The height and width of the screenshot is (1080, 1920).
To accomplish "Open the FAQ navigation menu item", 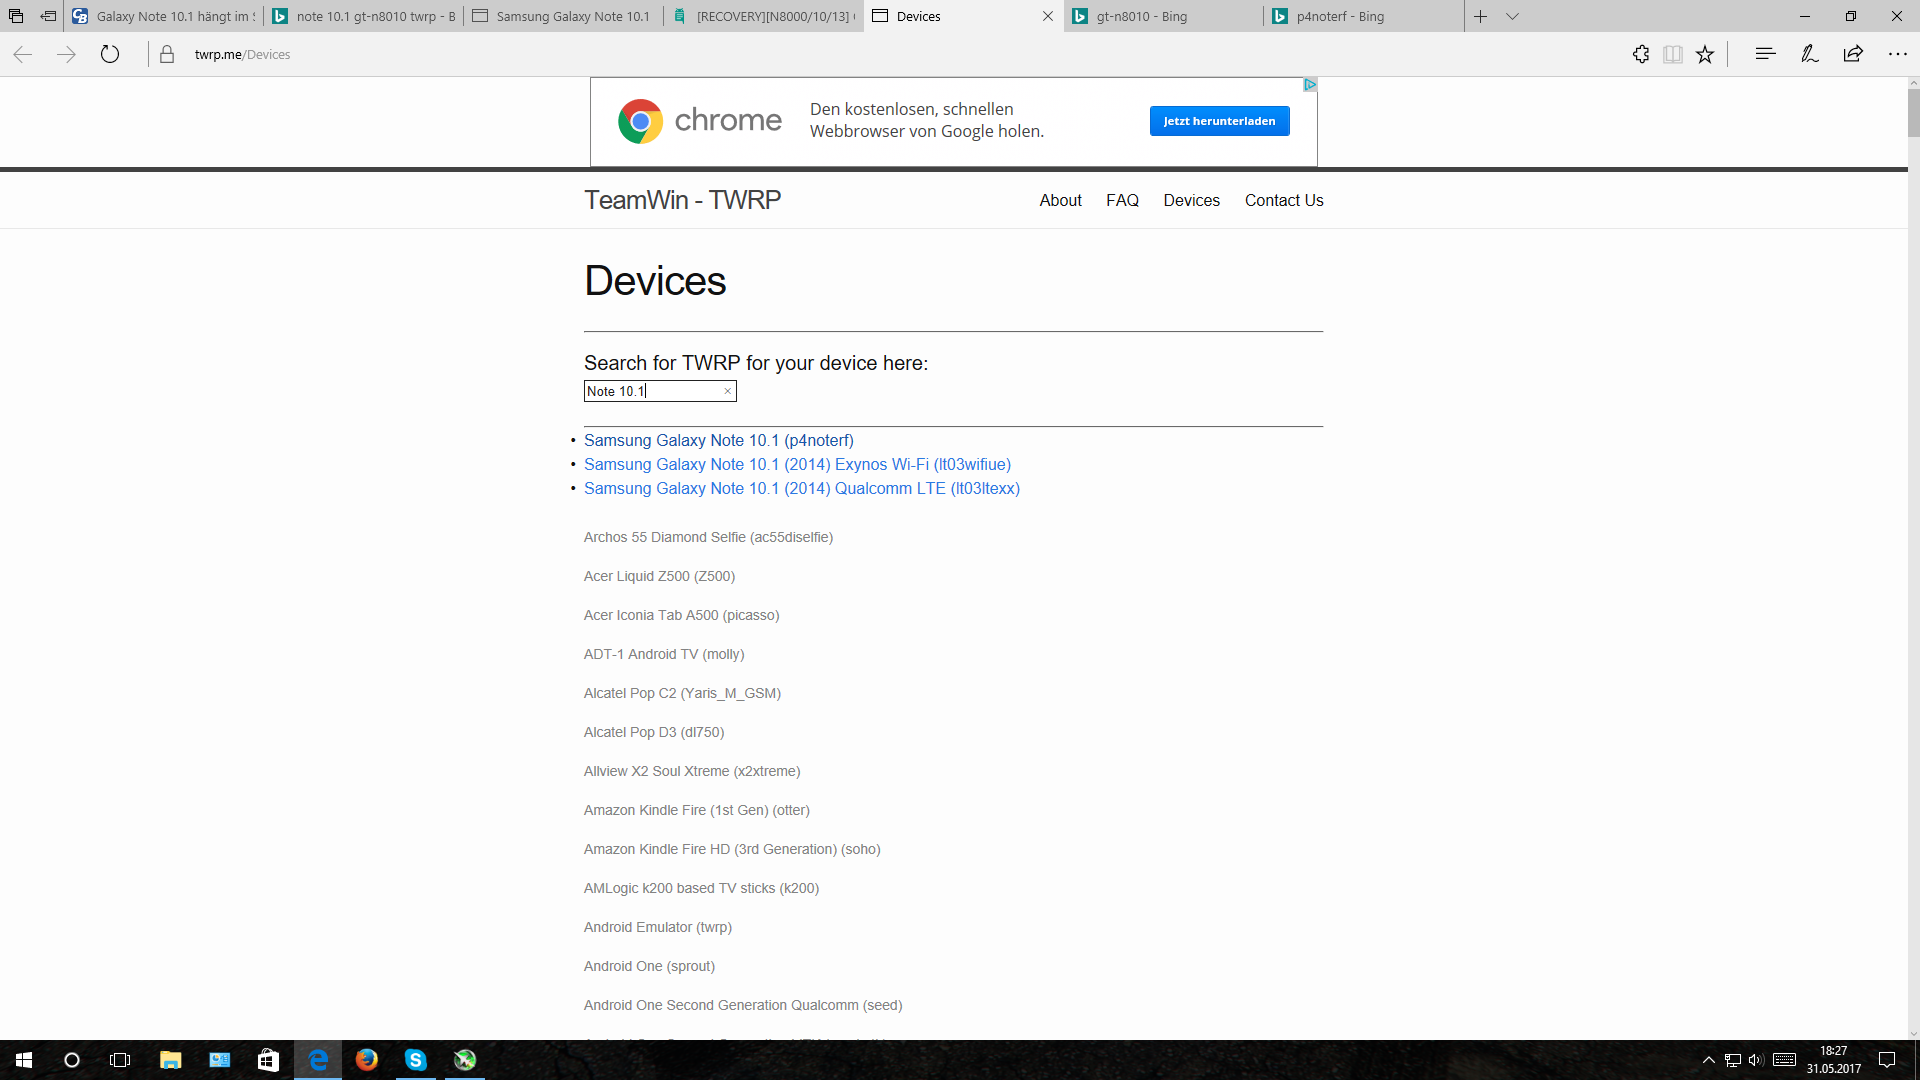I will (x=1122, y=200).
